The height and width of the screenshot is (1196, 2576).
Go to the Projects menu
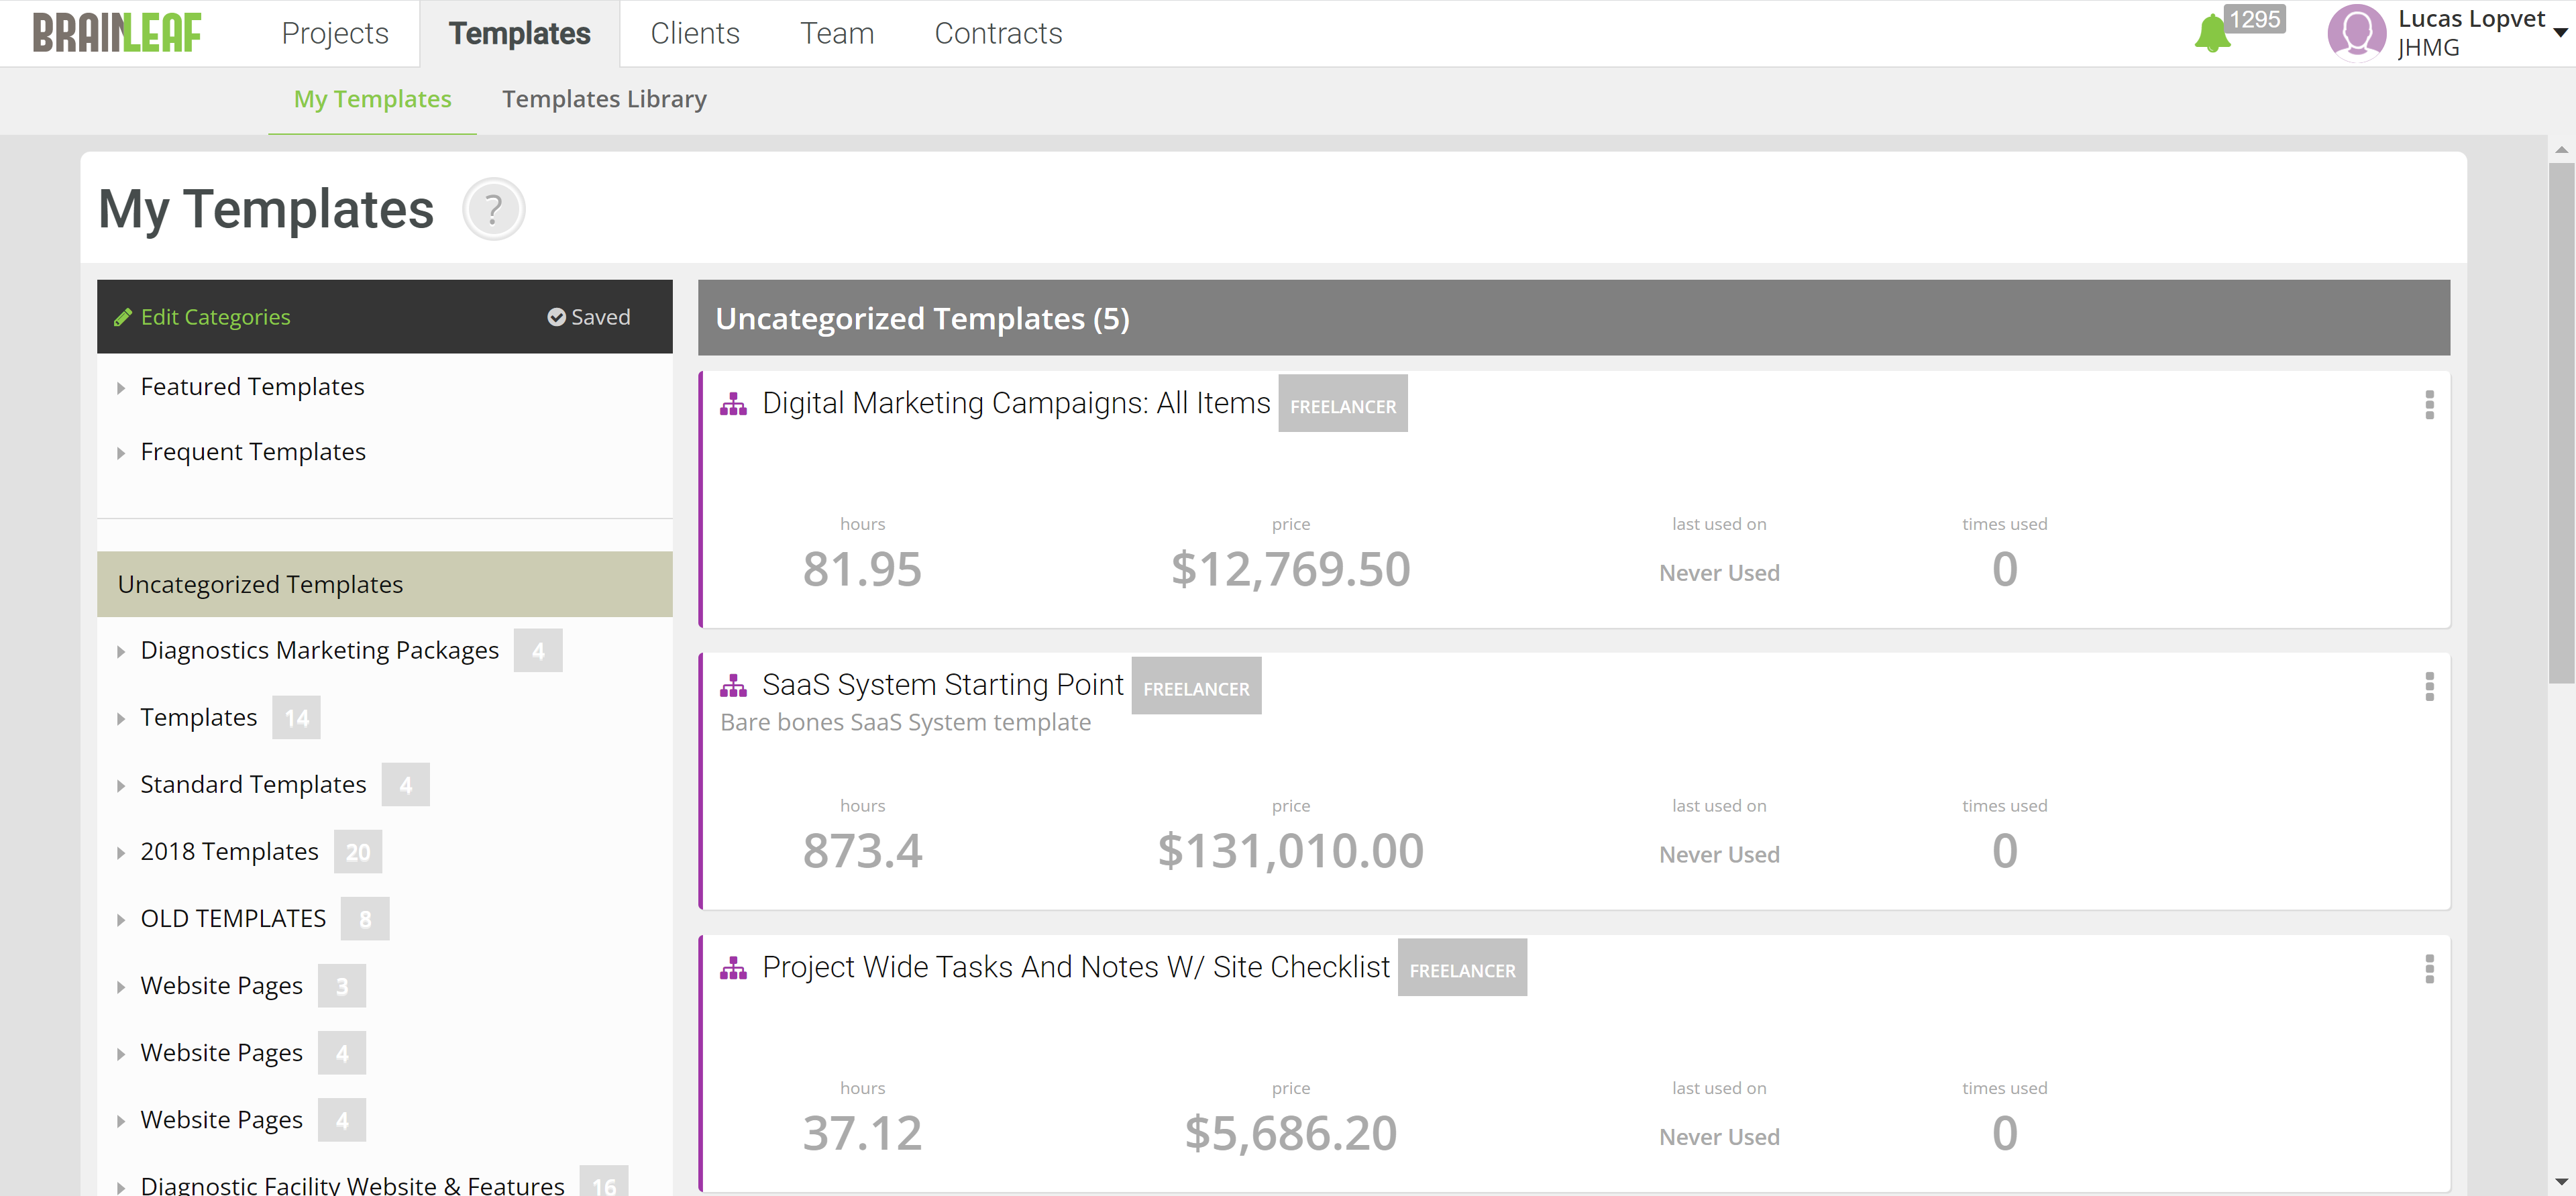coord(335,33)
